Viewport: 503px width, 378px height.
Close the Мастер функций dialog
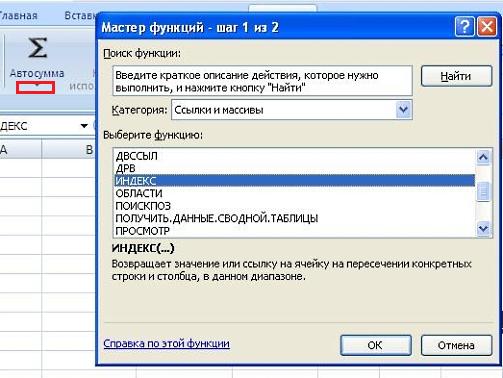coord(487,26)
